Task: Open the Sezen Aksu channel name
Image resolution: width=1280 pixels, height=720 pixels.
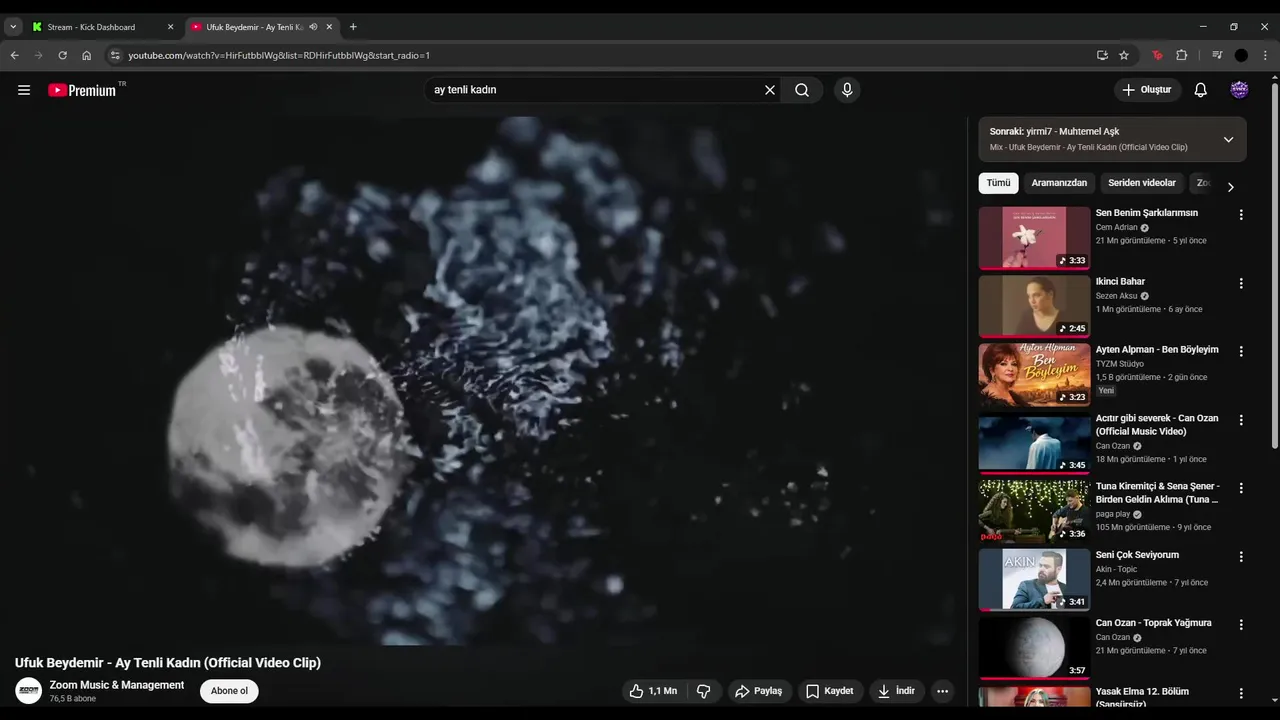Action: (x=1117, y=296)
